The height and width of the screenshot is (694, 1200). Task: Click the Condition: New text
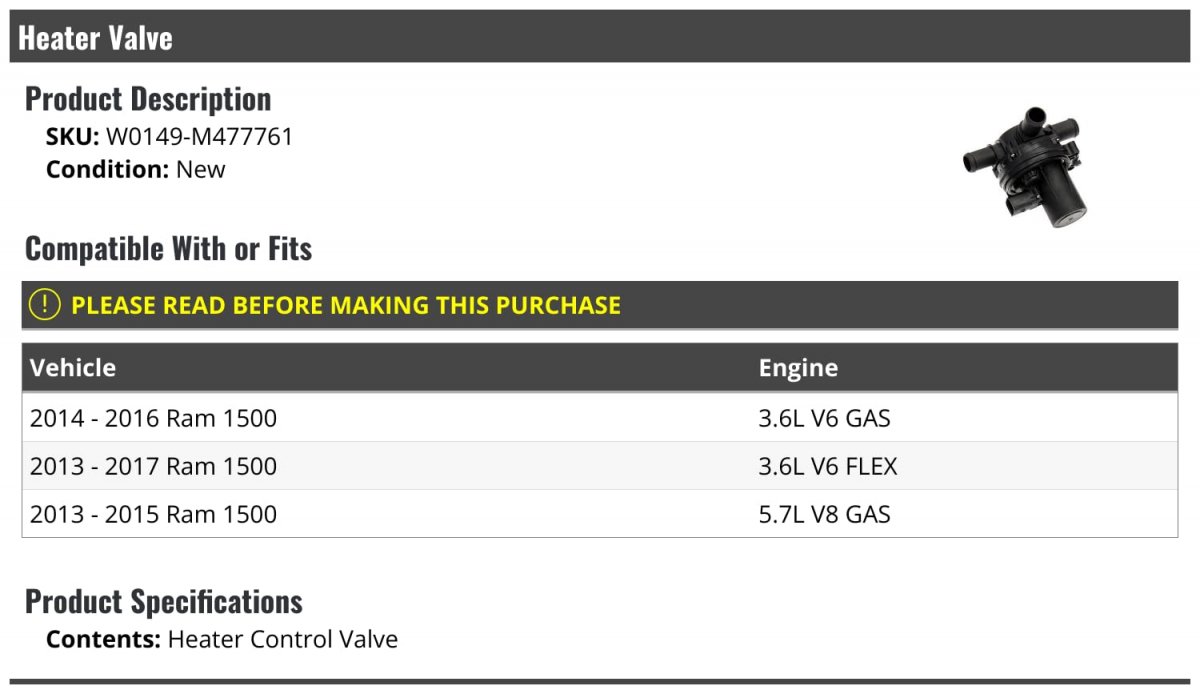pos(136,169)
